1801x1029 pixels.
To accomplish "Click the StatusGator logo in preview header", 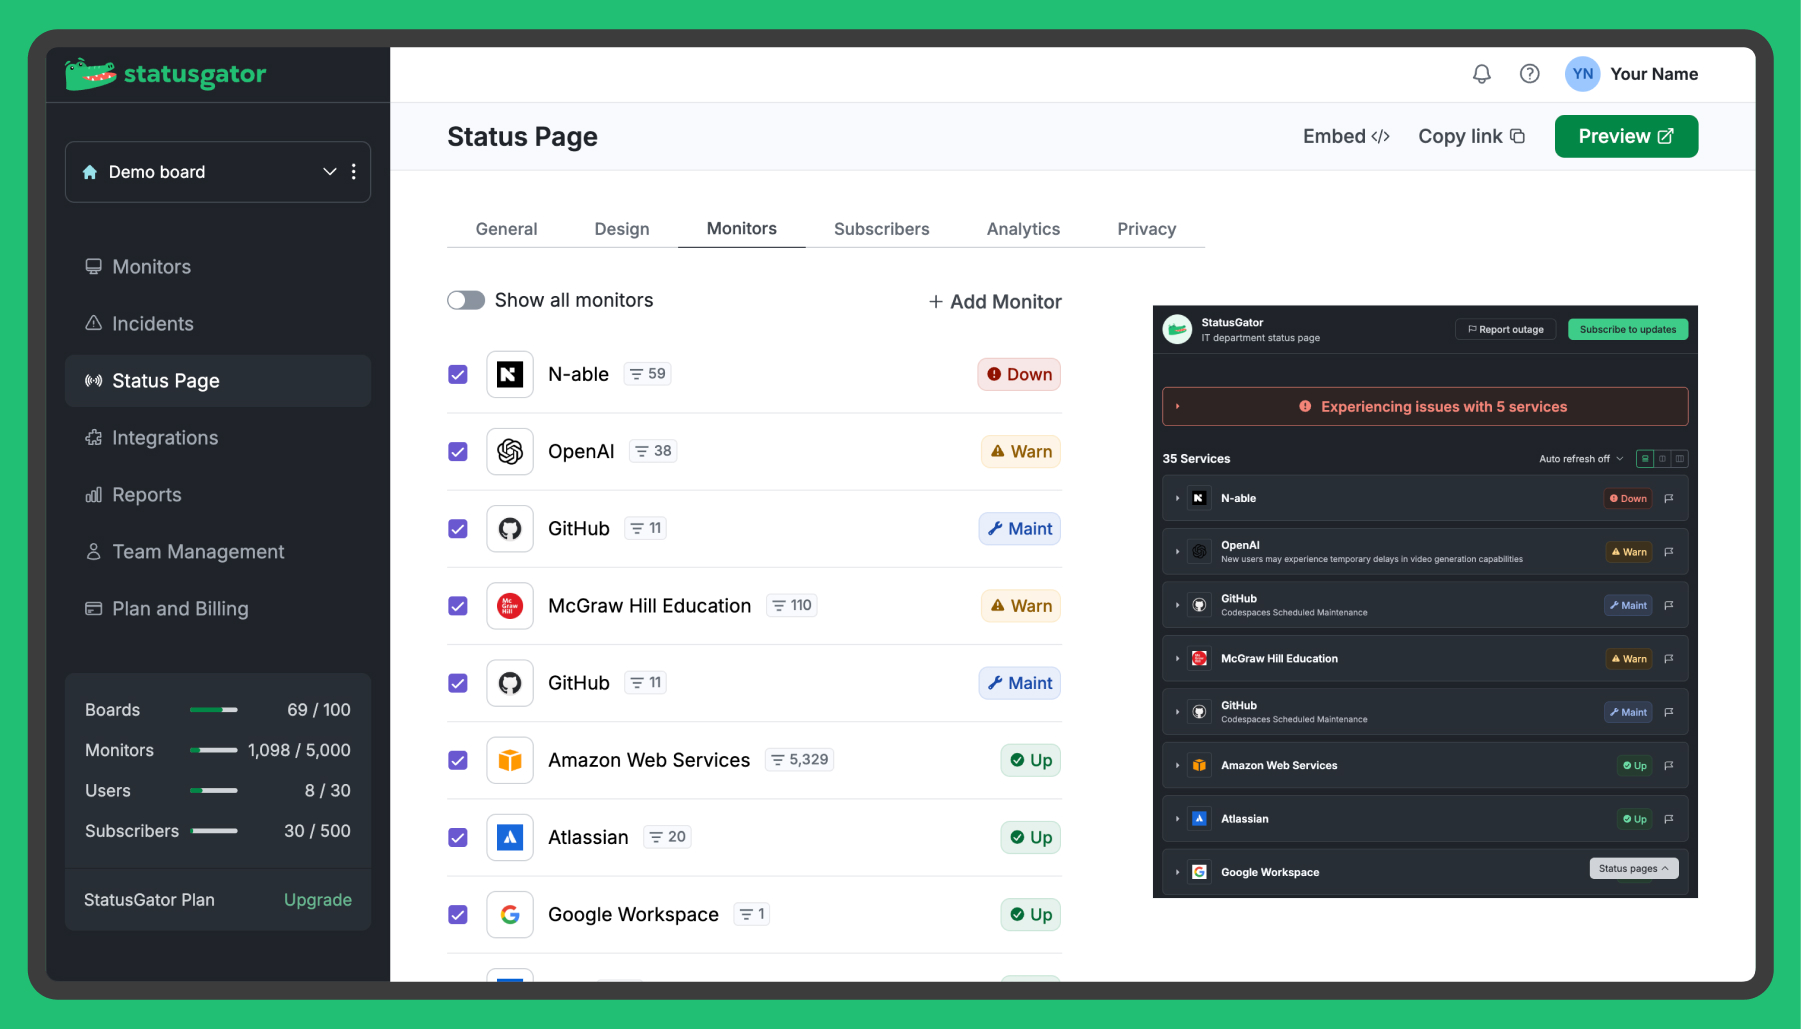I will (x=1178, y=329).
